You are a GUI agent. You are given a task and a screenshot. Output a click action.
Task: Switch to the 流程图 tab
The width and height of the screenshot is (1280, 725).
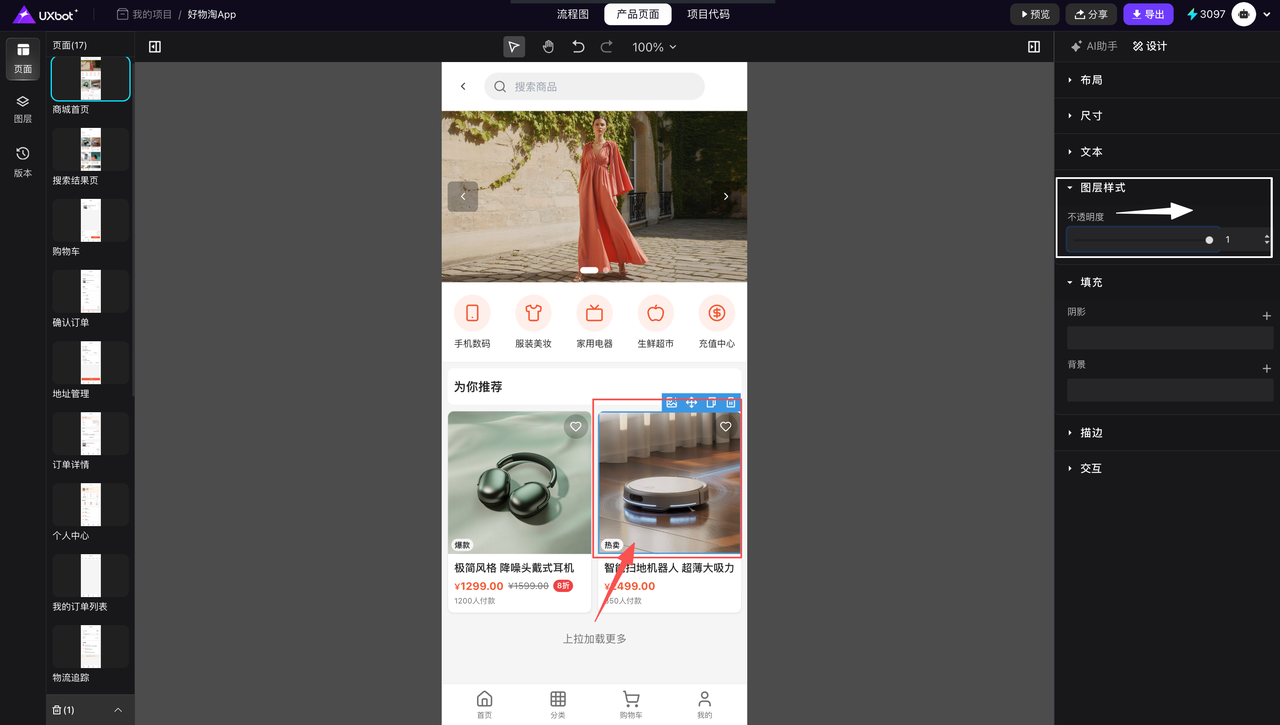pos(573,15)
